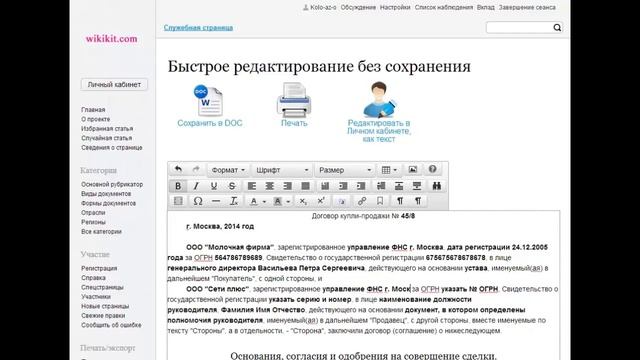Open Find with binoculars icon

[436, 186]
